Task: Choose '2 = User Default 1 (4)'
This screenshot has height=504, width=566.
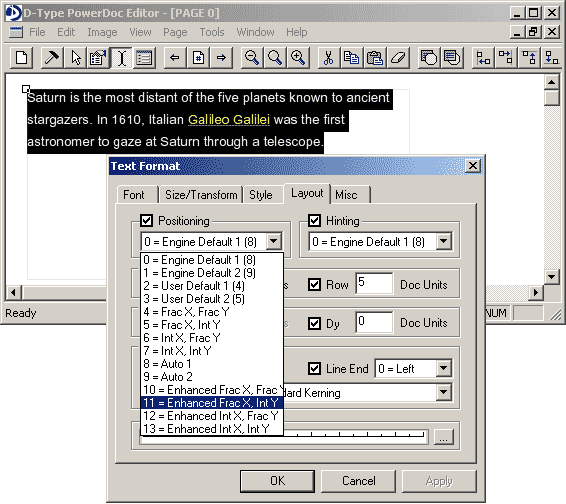Action: click(212, 286)
